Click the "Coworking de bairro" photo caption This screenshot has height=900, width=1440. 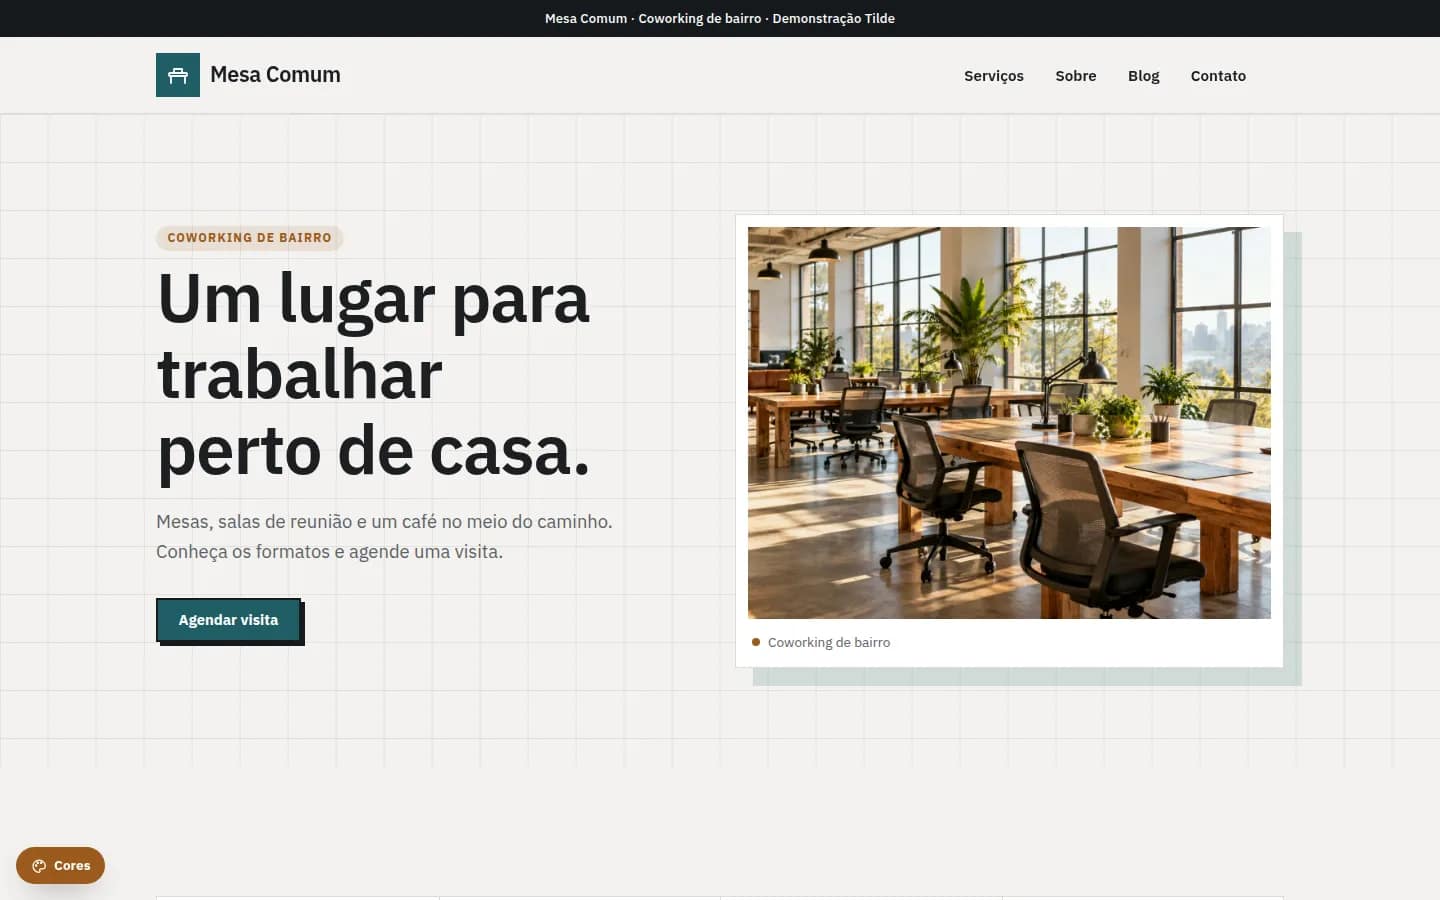pos(829,643)
